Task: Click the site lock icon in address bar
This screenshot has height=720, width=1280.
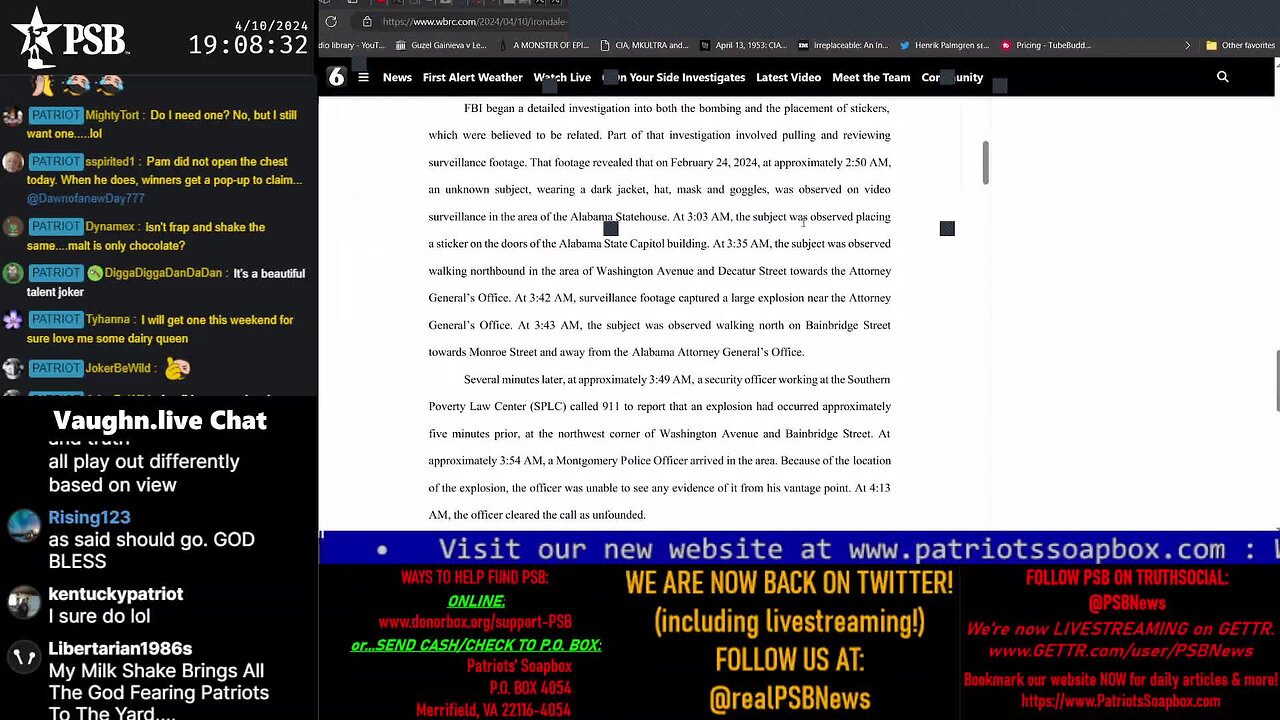Action: pos(367,21)
